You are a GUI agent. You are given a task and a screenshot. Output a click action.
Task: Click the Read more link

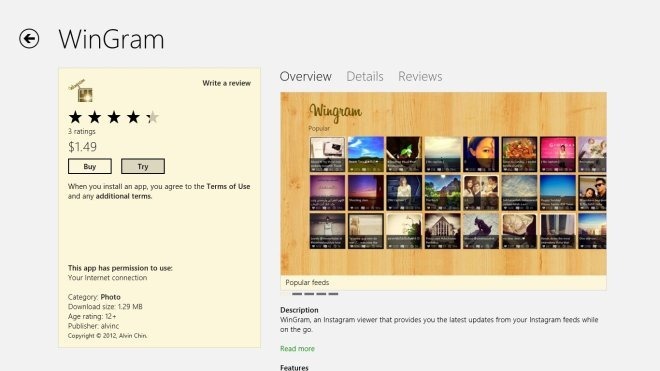[297, 349]
